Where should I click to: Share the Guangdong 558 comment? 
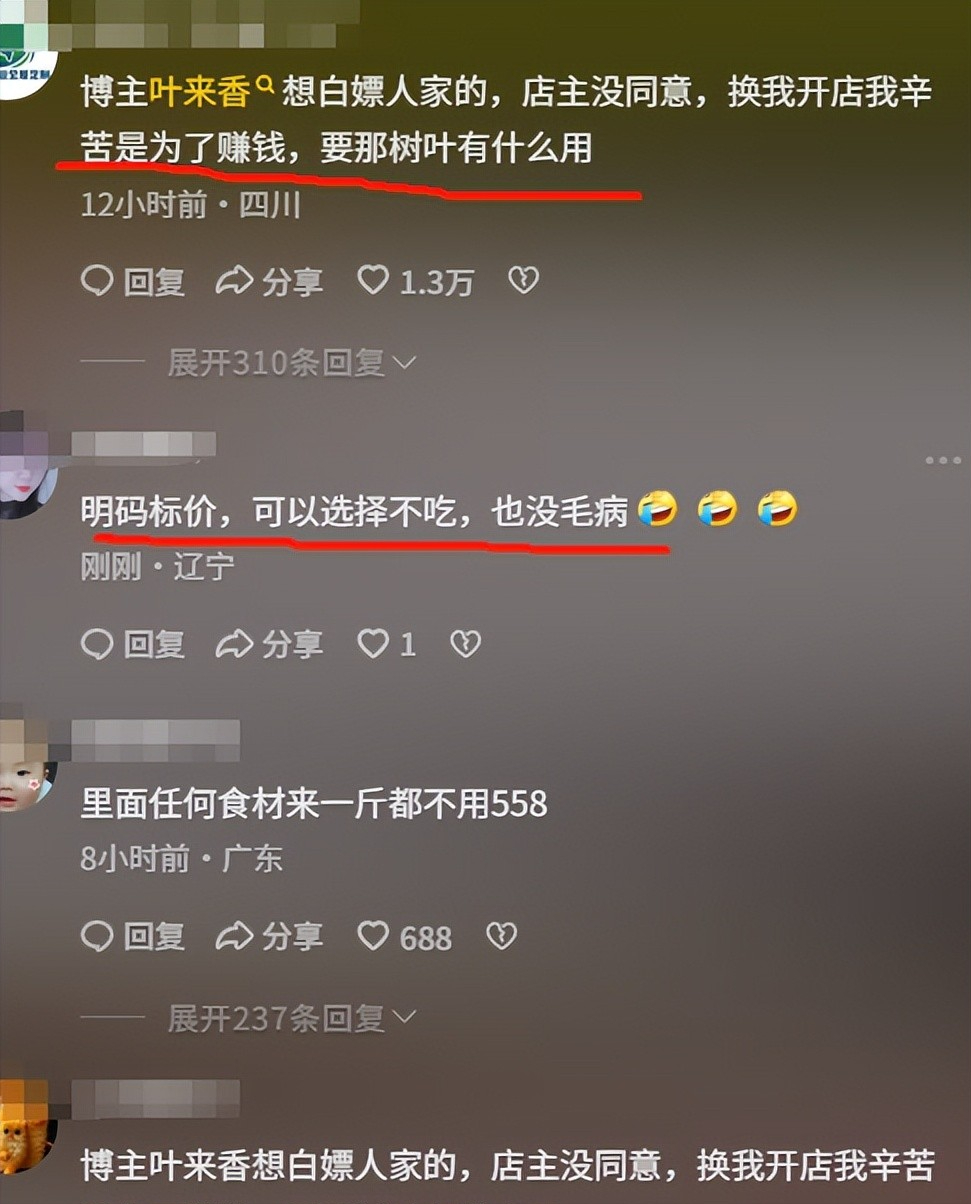pos(270,937)
